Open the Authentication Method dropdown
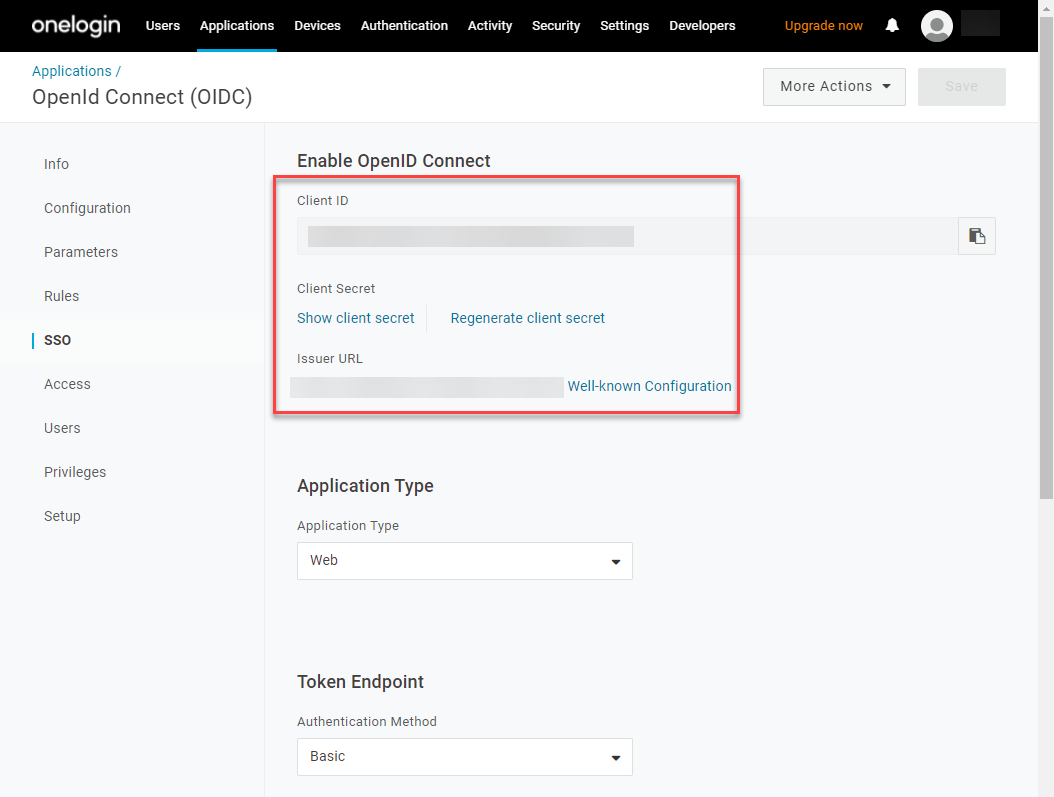The height and width of the screenshot is (797, 1054). tap(464, 757)
